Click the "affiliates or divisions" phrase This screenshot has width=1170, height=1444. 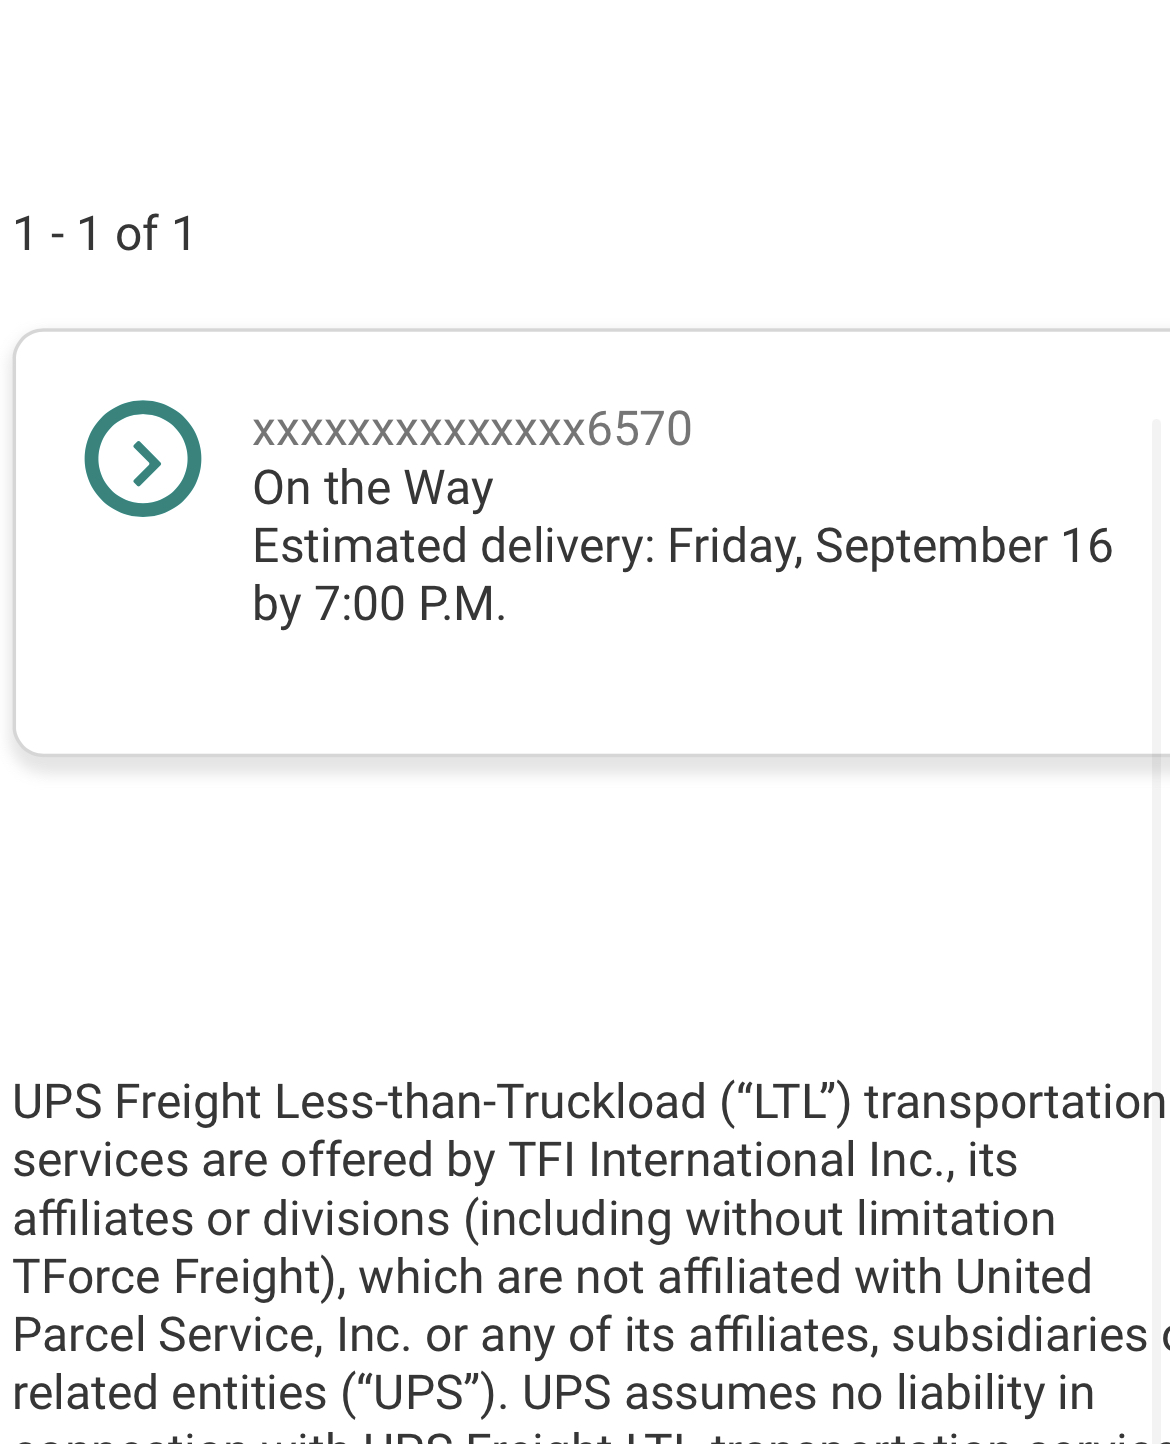coord(231,1219)
